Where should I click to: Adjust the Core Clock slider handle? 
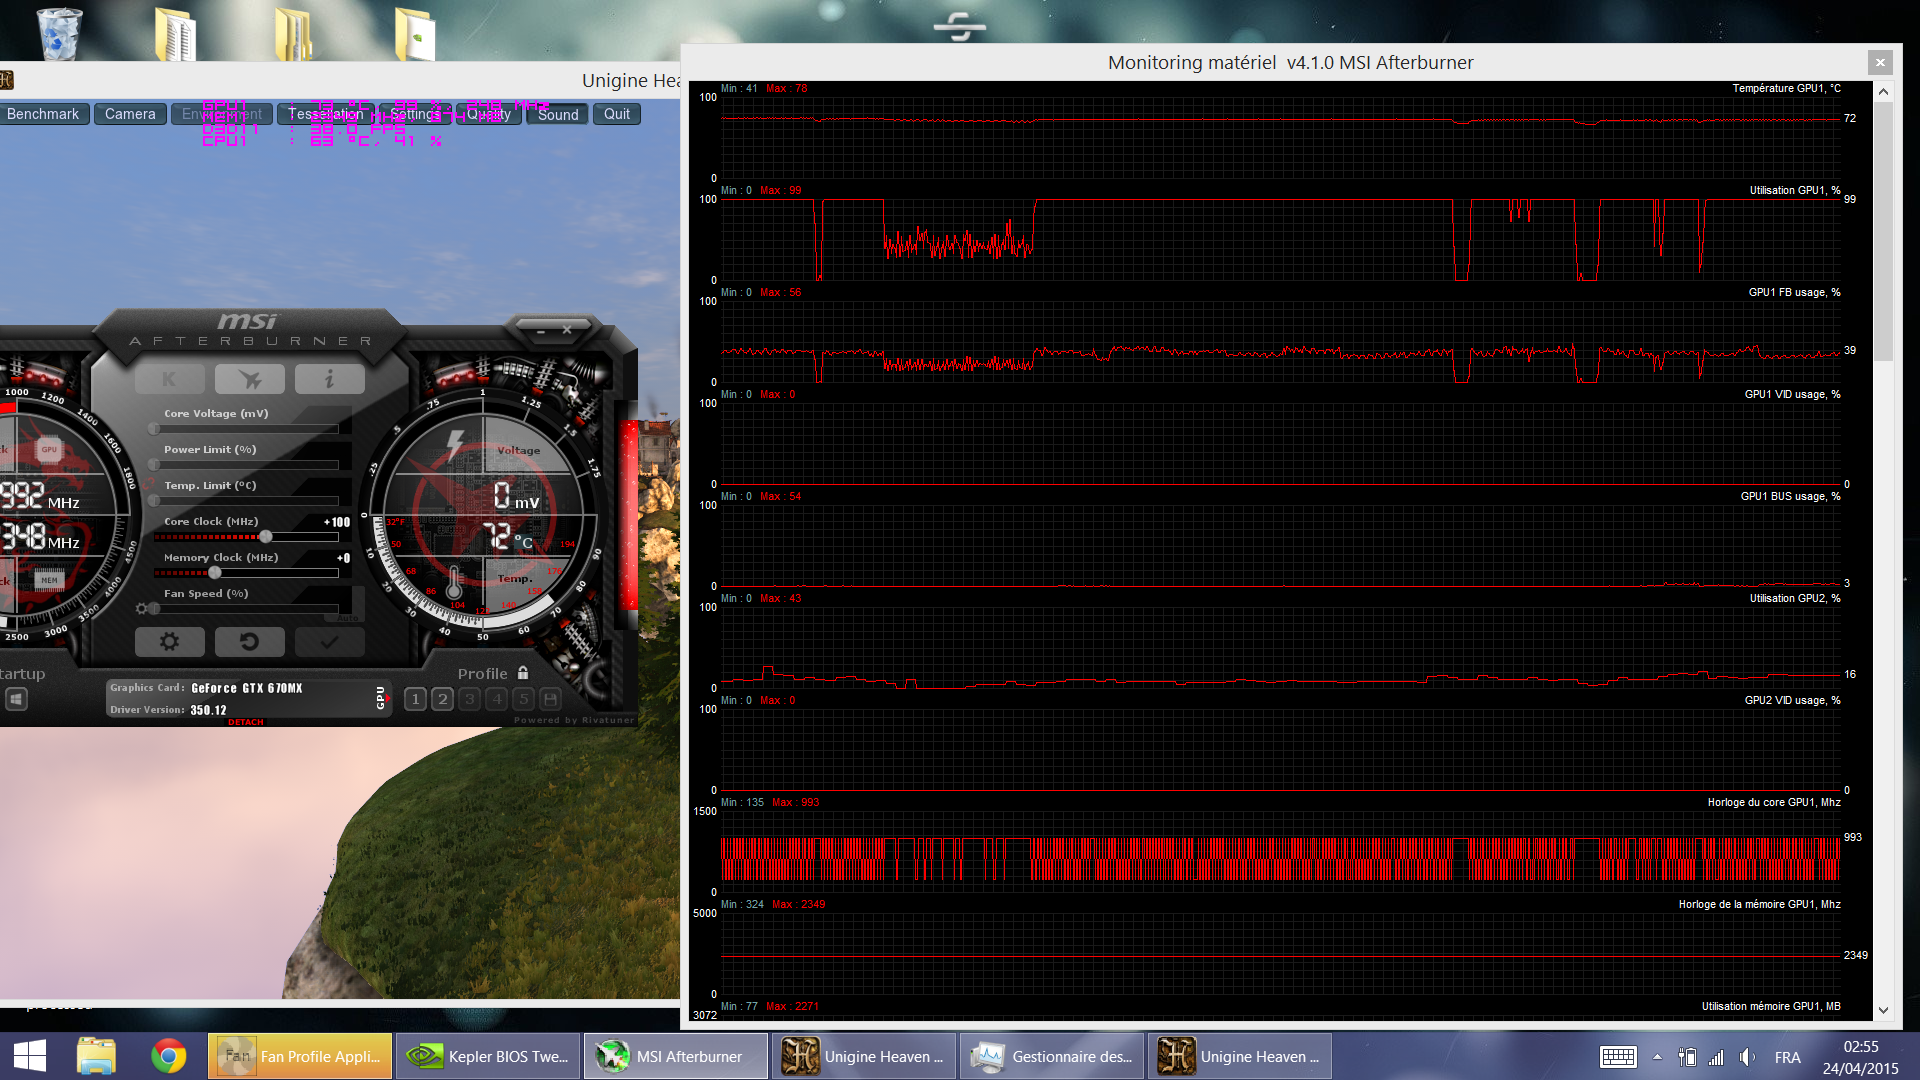[265, 537]
